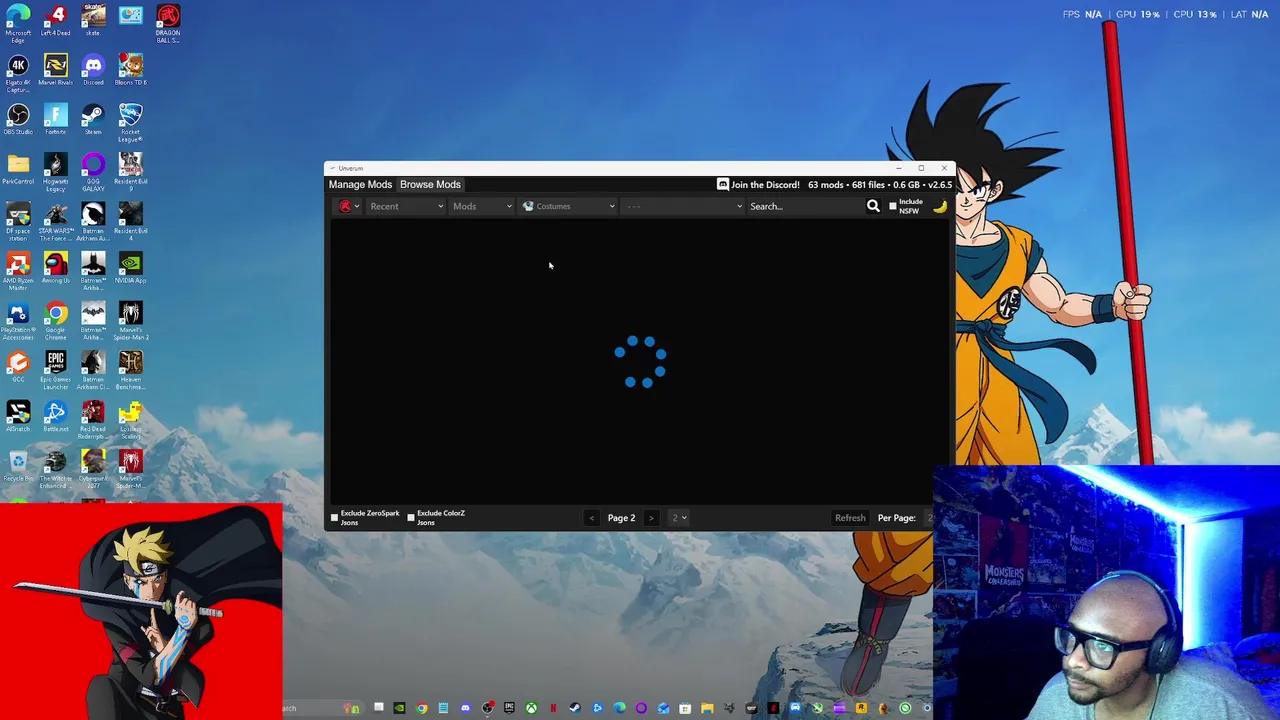
Task: Open the page number dropdown
Action: pyautogui.click(x=680, y=518)
